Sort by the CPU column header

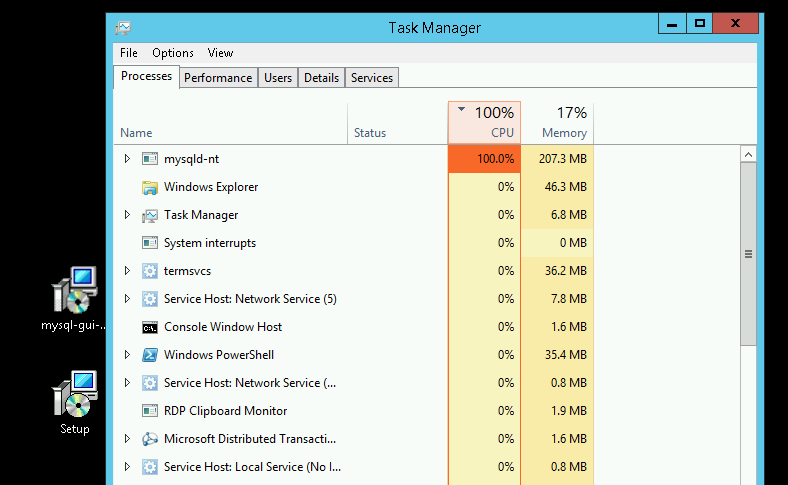click(x=484, y=124)
